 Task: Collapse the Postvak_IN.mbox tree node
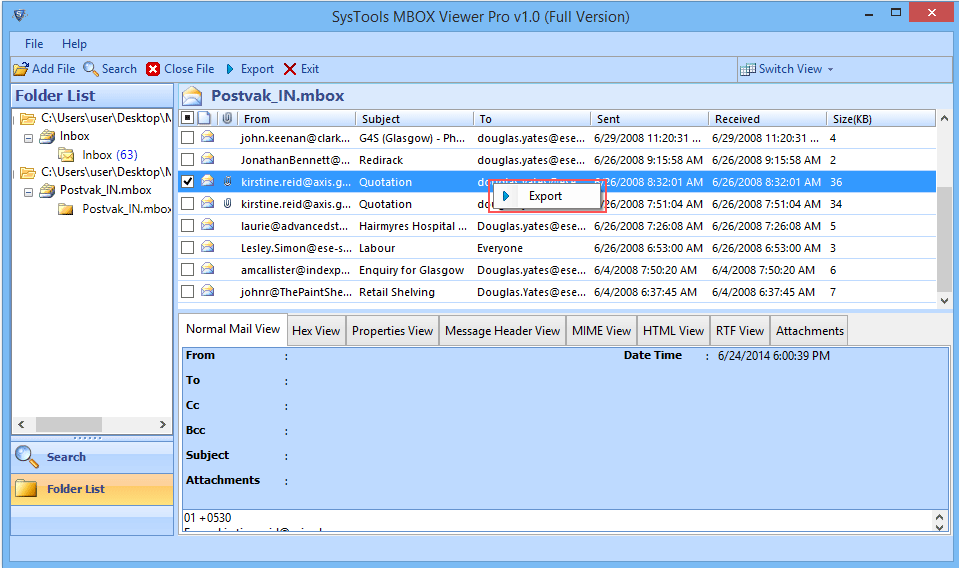[28, 192]
